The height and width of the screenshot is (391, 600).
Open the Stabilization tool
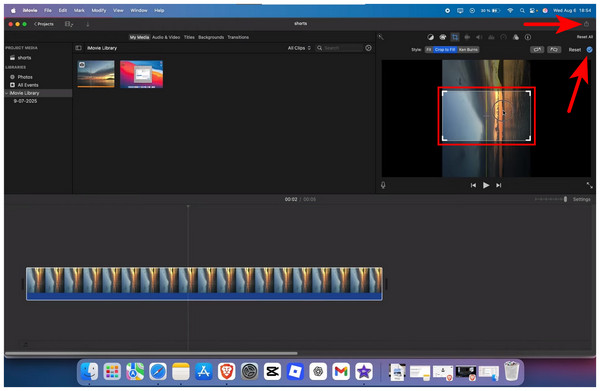tap(467, 37)
